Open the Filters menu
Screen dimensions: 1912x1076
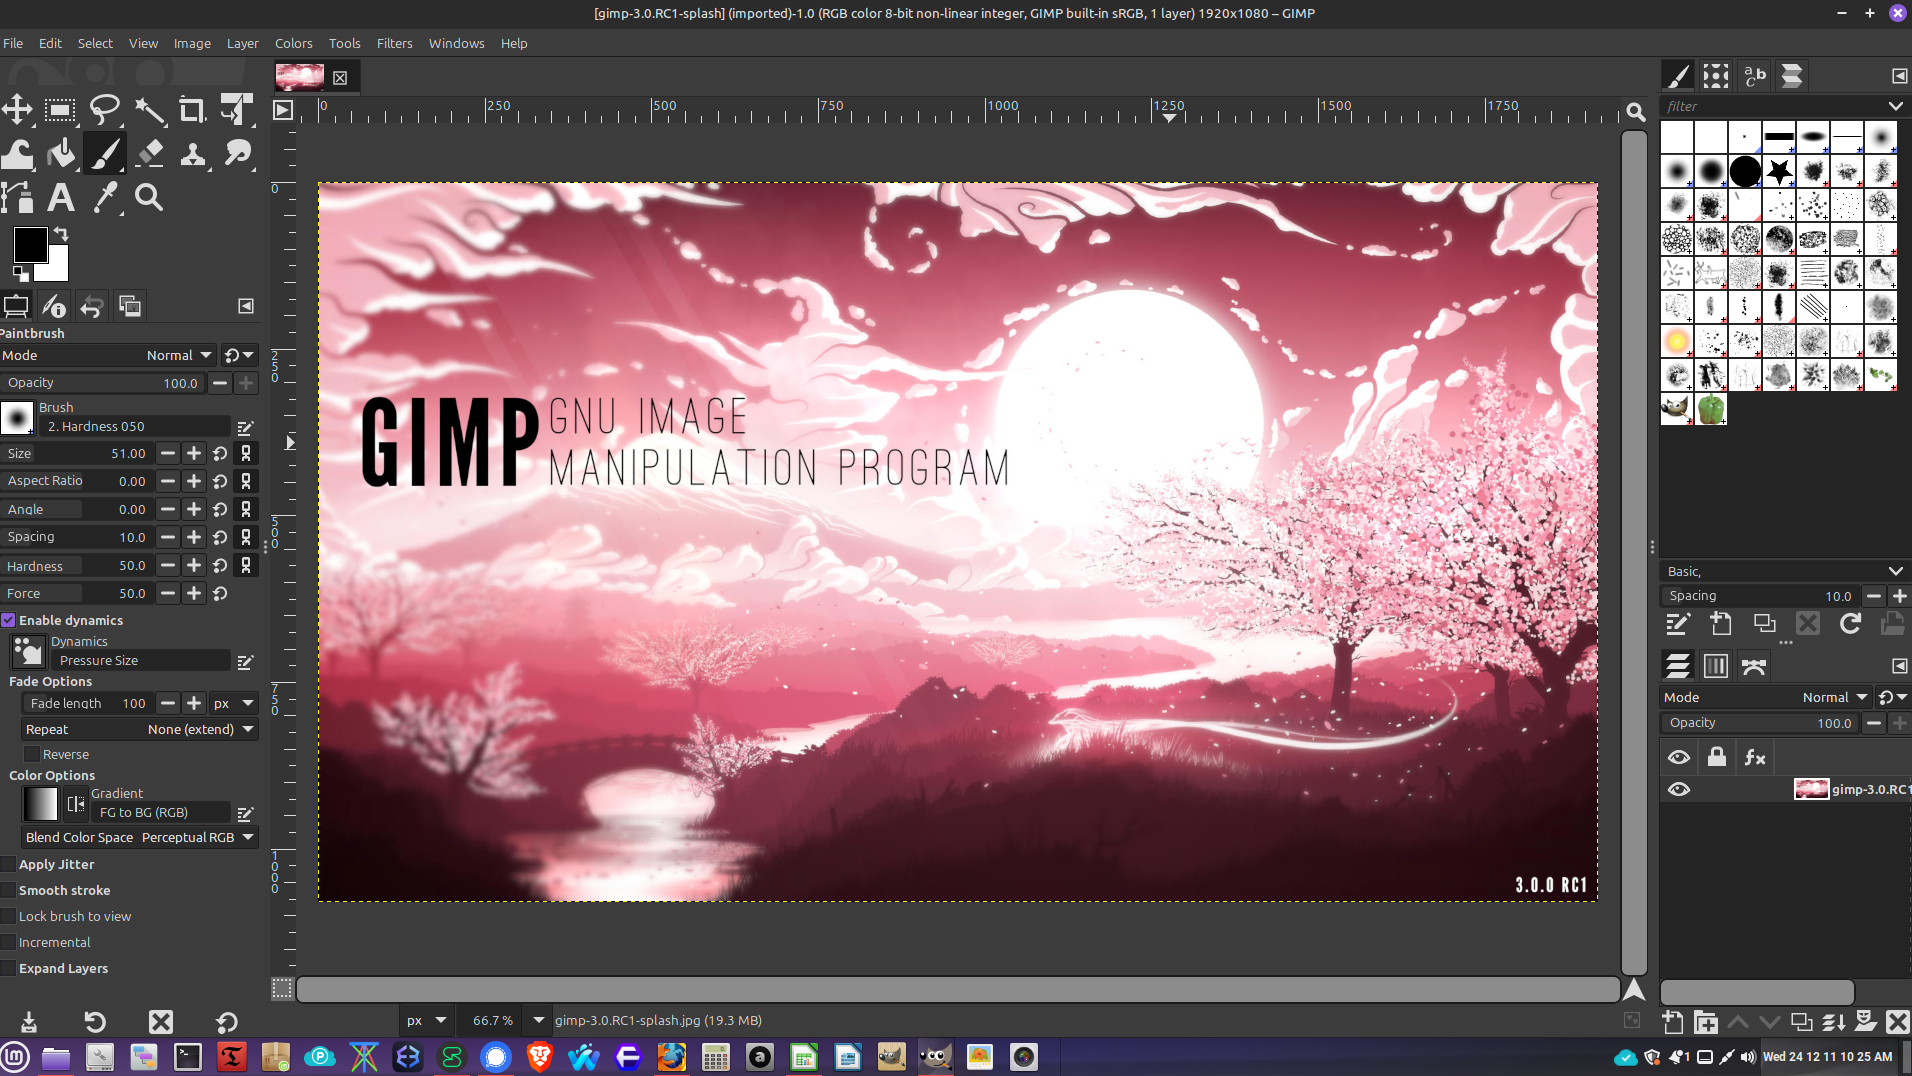[x=394, y=43]
